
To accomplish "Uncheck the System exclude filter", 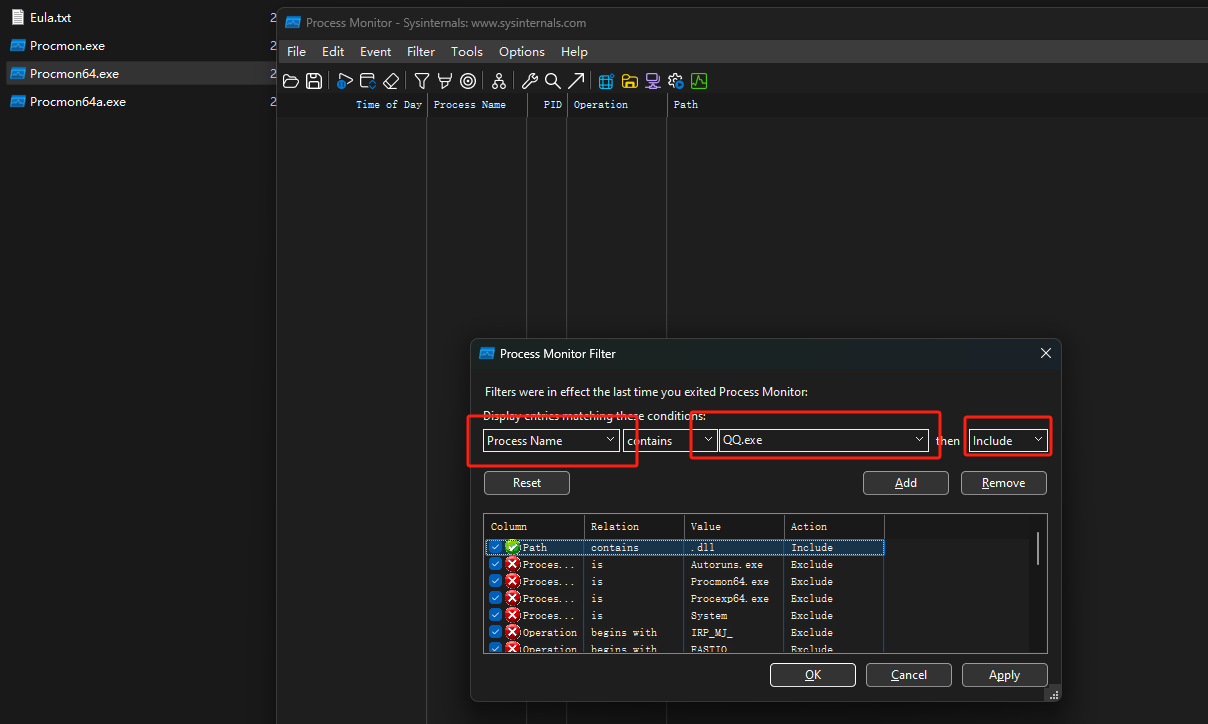I will [x=495, y=615].
